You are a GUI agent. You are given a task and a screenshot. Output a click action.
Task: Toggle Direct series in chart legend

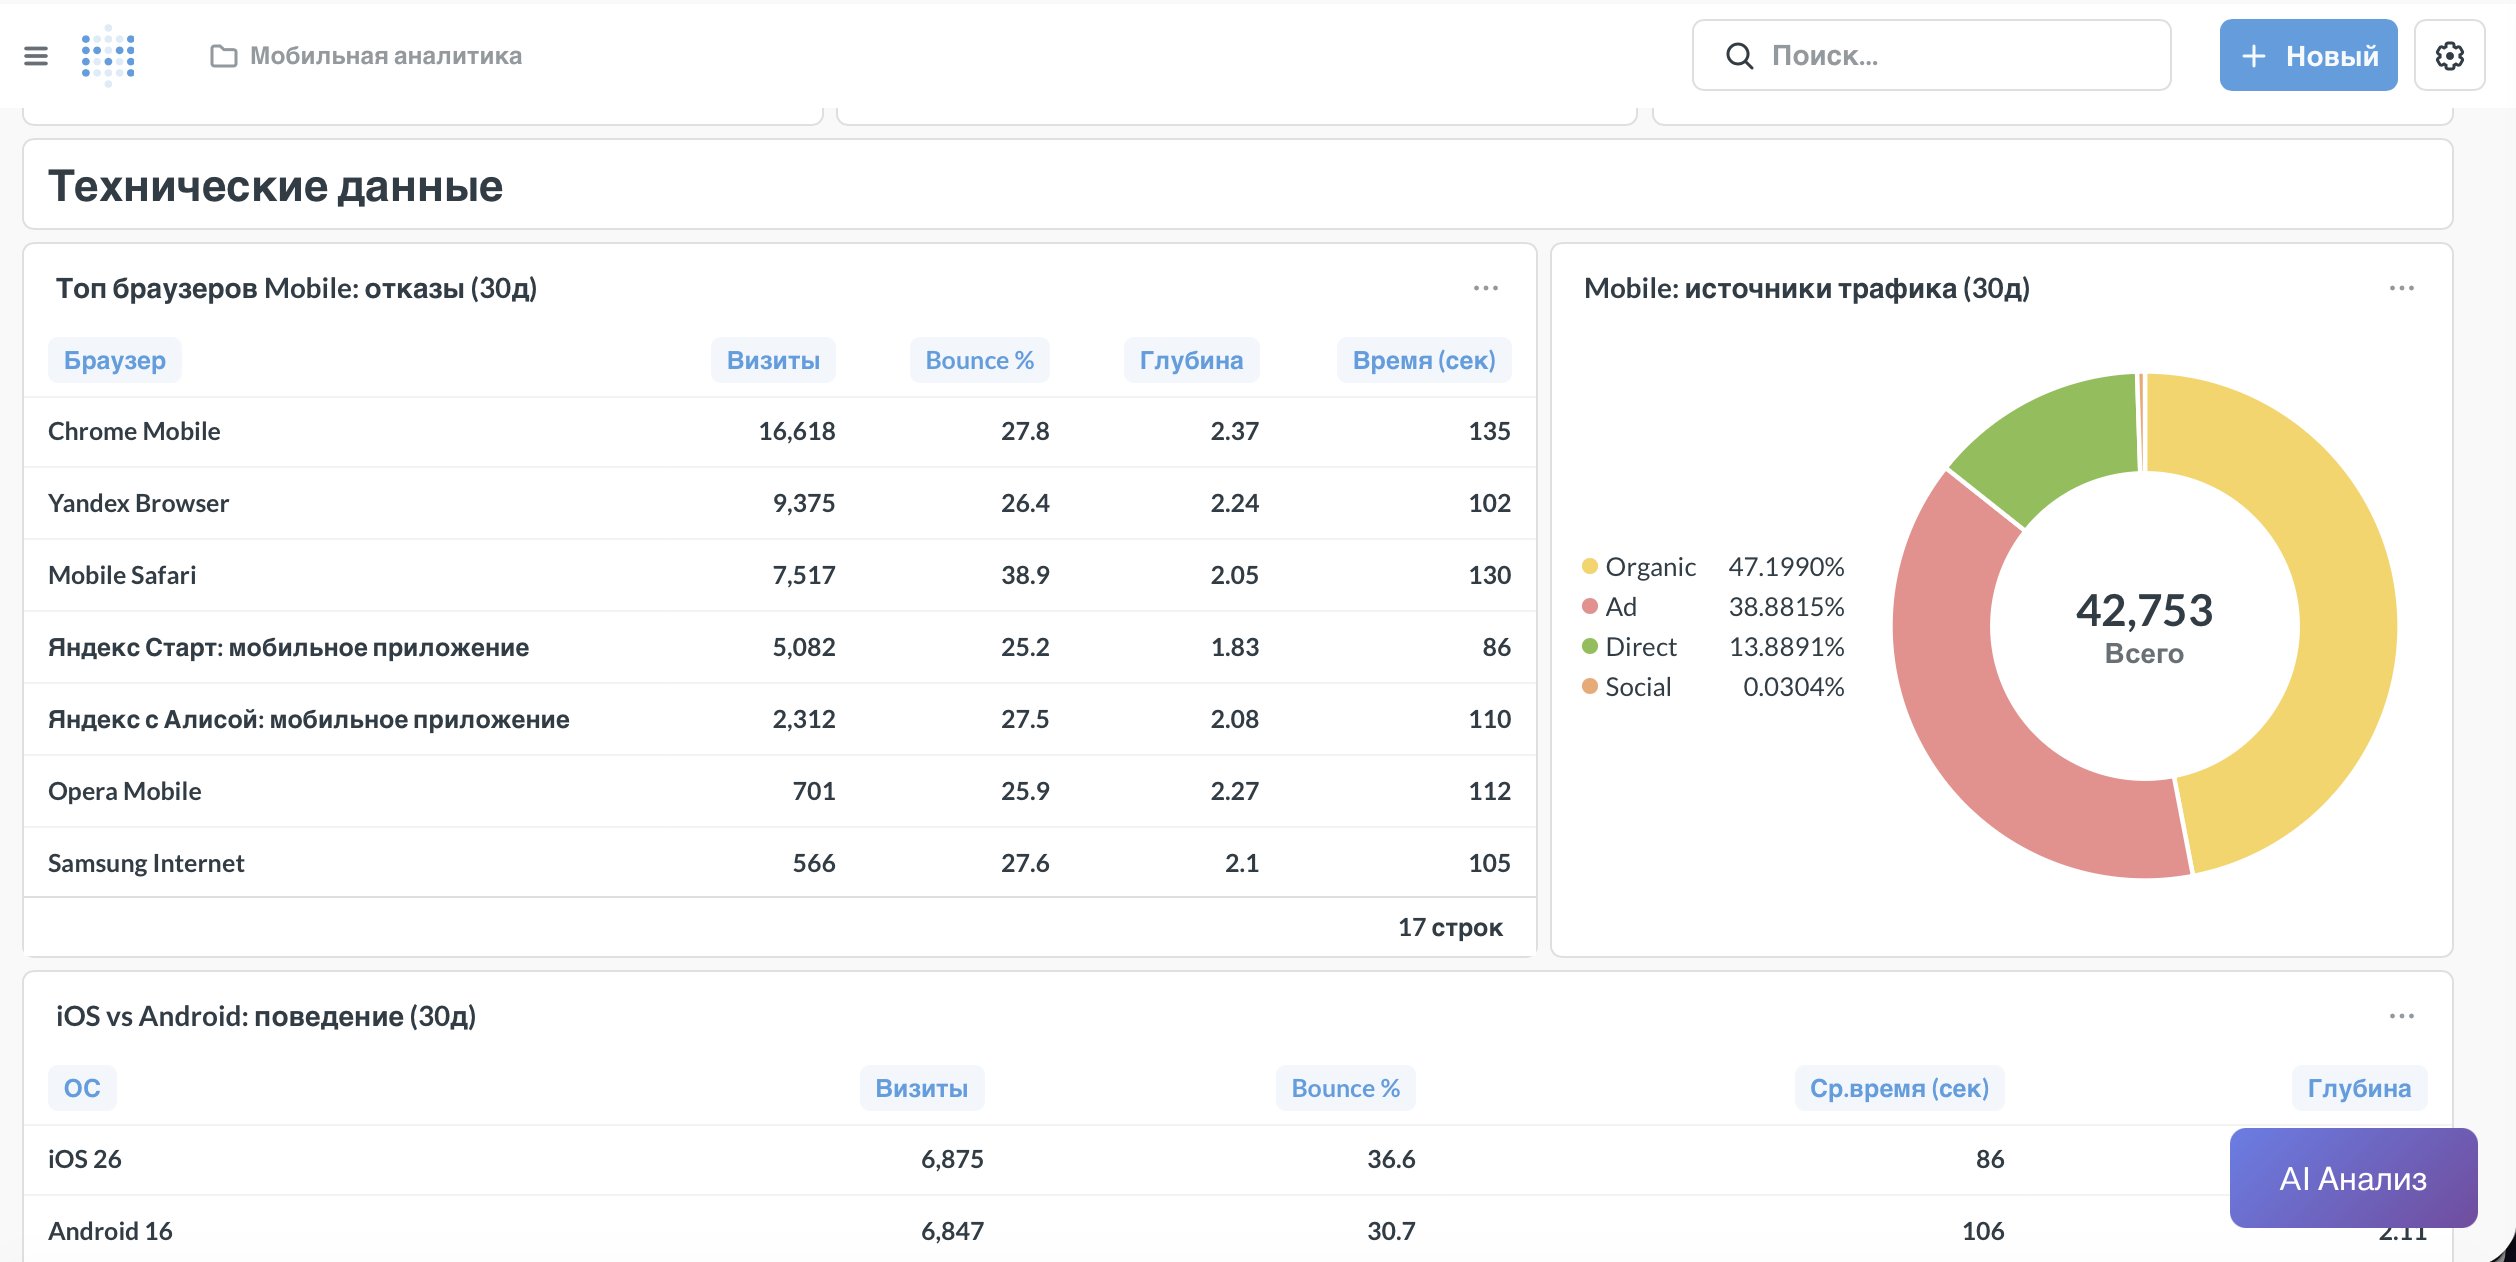click(x=1640, y=647)
